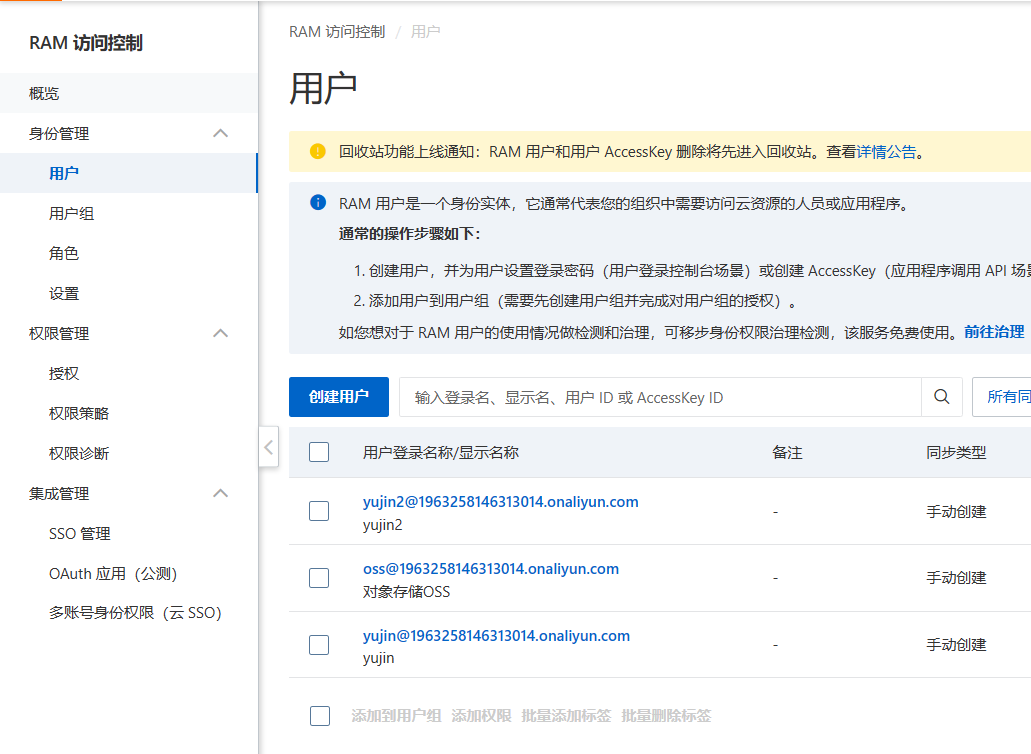Collapse the 身份管理 section
This screenshot has width=1031, height=754.
click(x=220, y=133)
